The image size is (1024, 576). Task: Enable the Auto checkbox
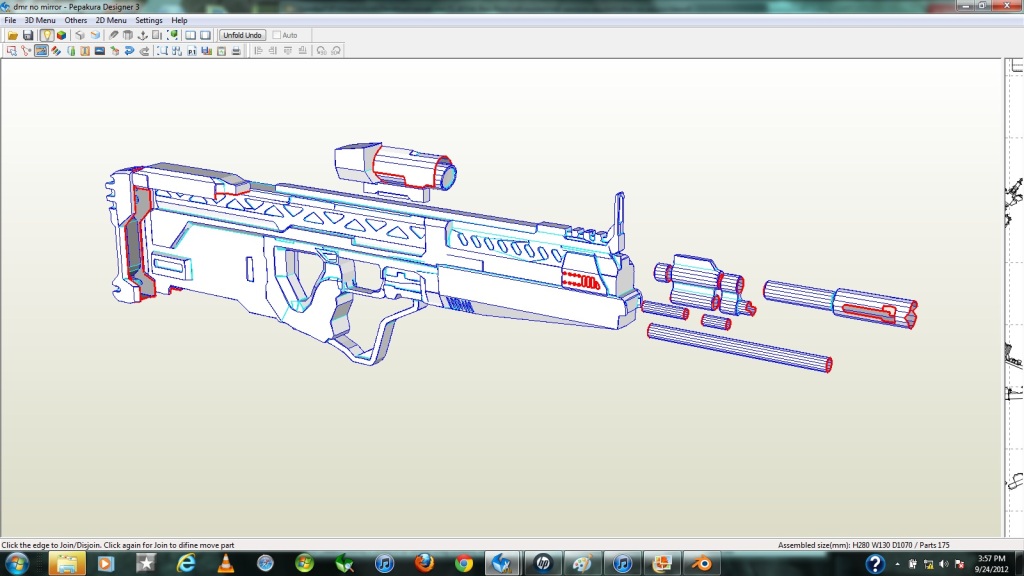(x=277, y=35)
